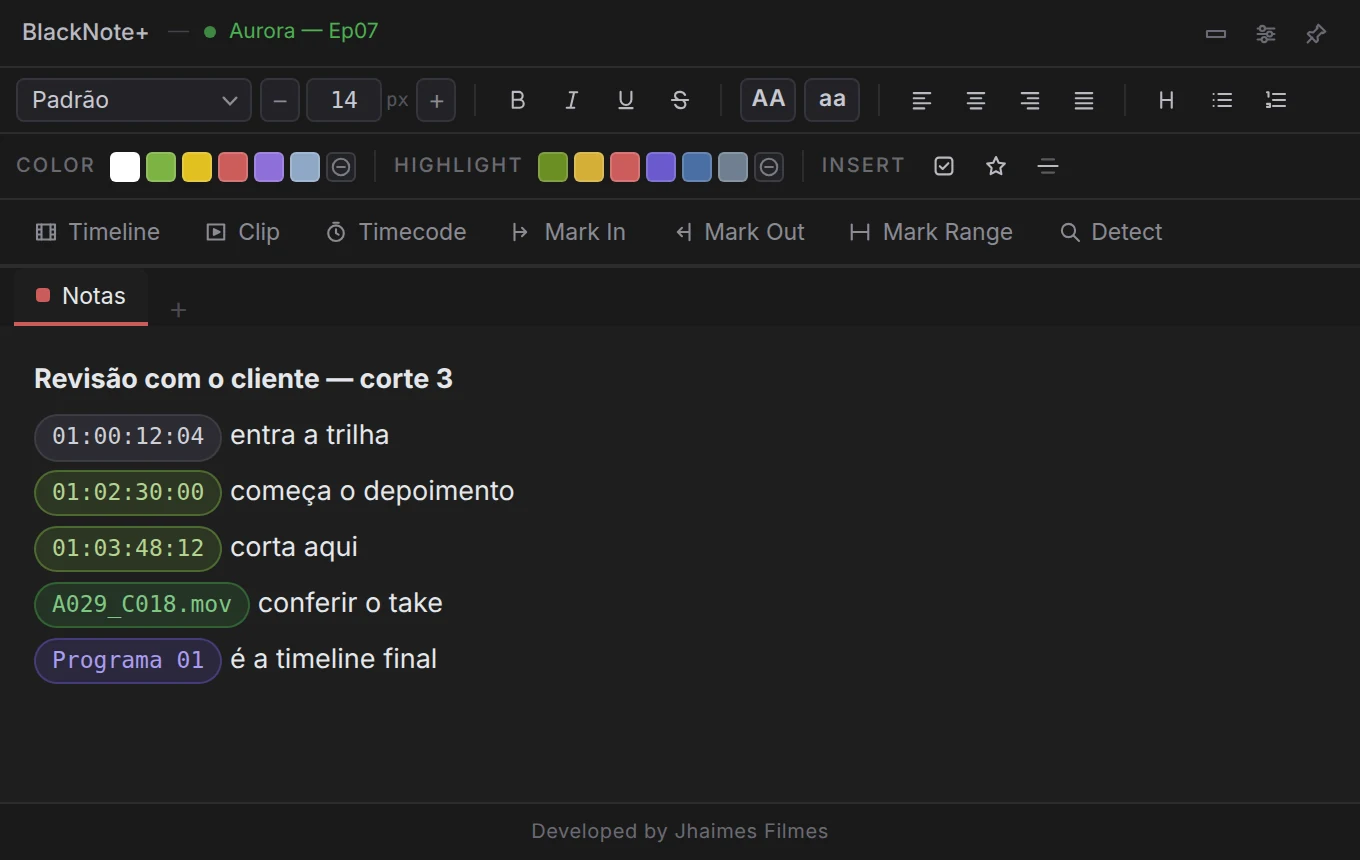Click the note text 'começa o depoimento'
1360x860 pixels.
point(372,491)
